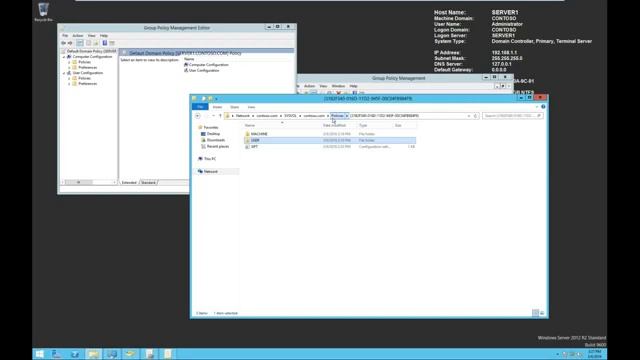Open View tab in Explorer ribbon
This screenshot has height=360, width=640.
pyautogui.click(x=251, y=107)
